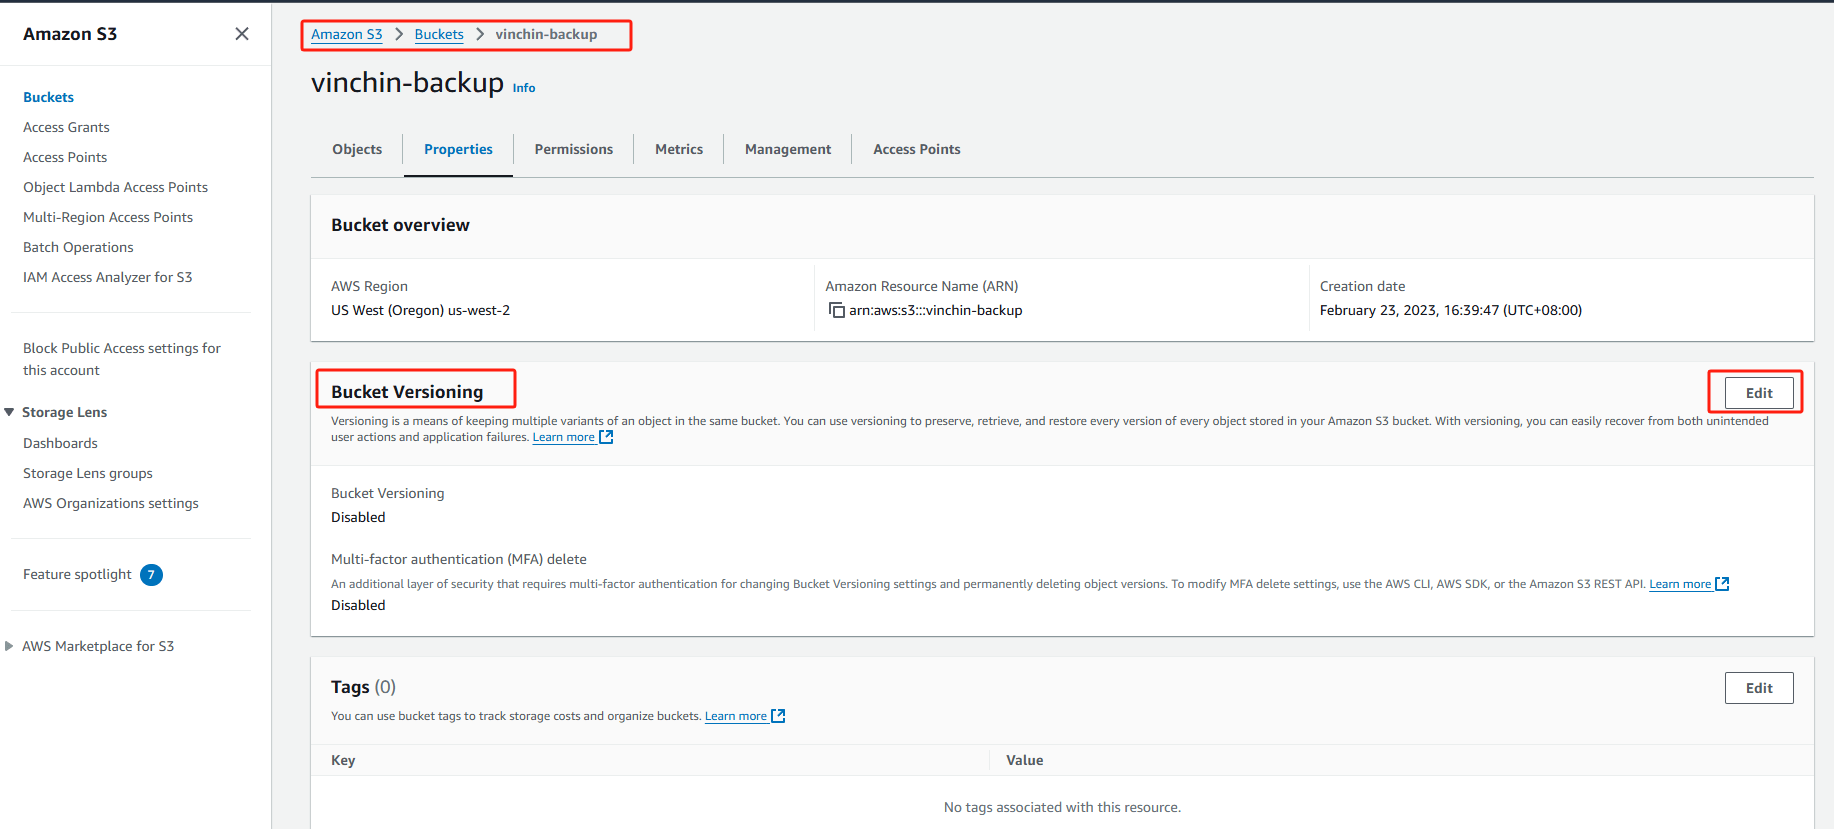The image size is (1834, 829).
Task: Switch to the Objects tab
Action: pos(357,149)
